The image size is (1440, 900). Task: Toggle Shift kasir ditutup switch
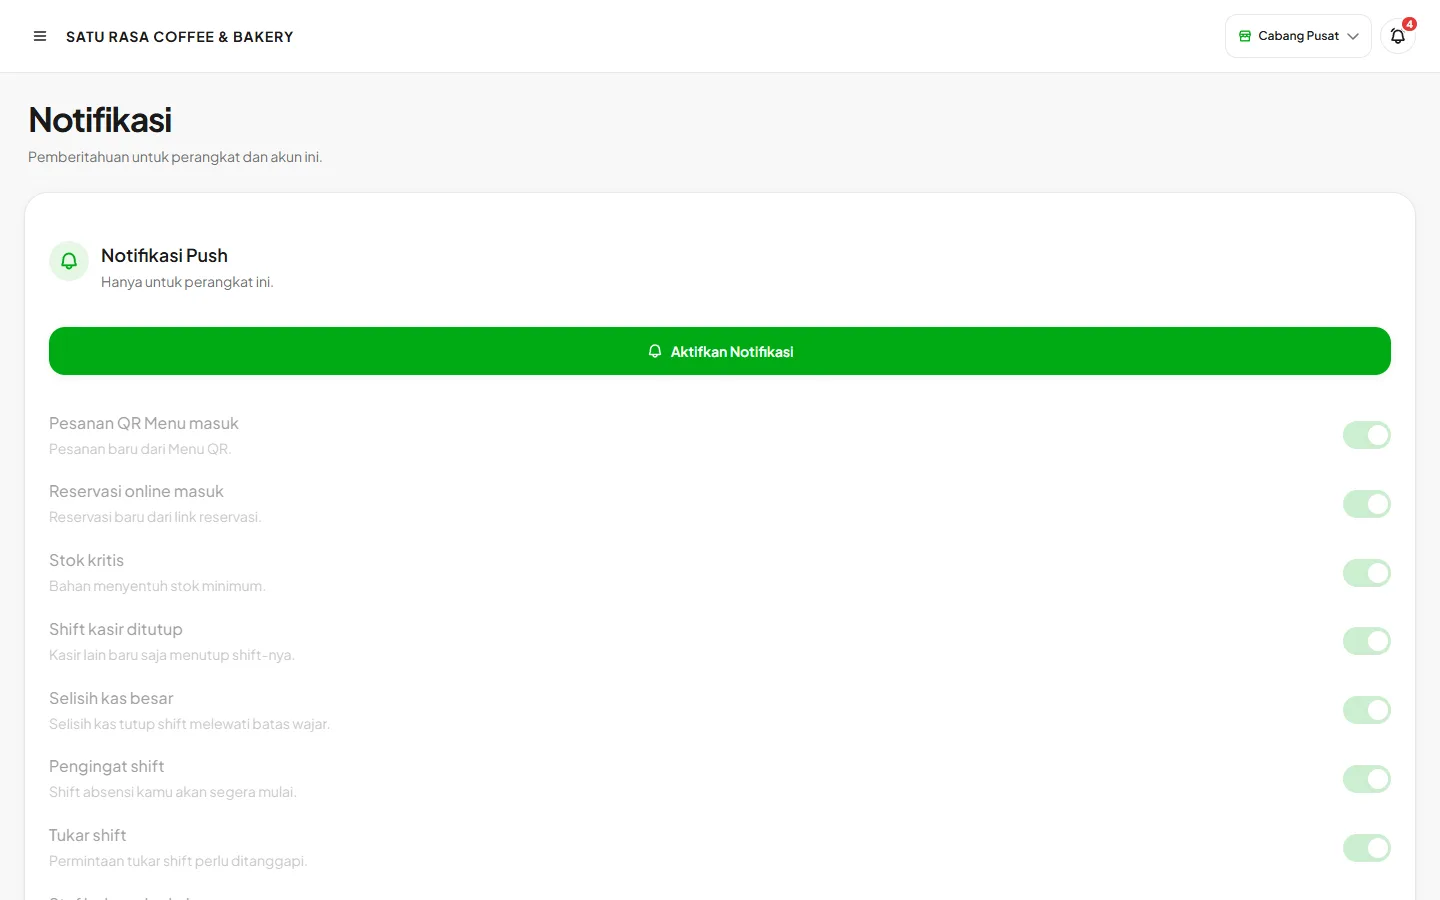(1367, 641)
